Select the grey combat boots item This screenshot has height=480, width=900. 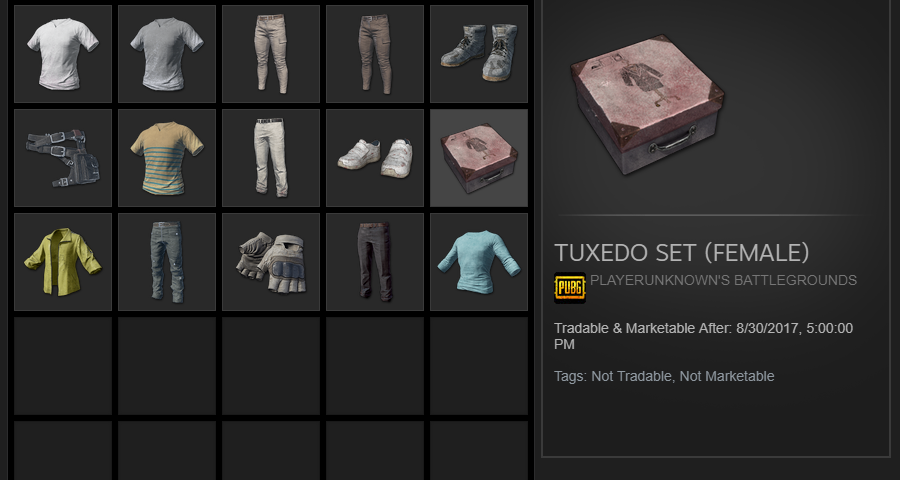pyautogui.click(x=479, y=54)
